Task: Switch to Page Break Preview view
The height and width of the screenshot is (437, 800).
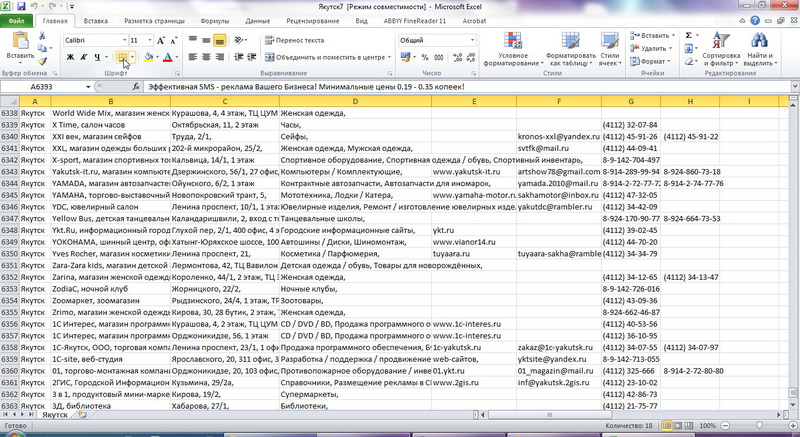Action: point(689,426)
